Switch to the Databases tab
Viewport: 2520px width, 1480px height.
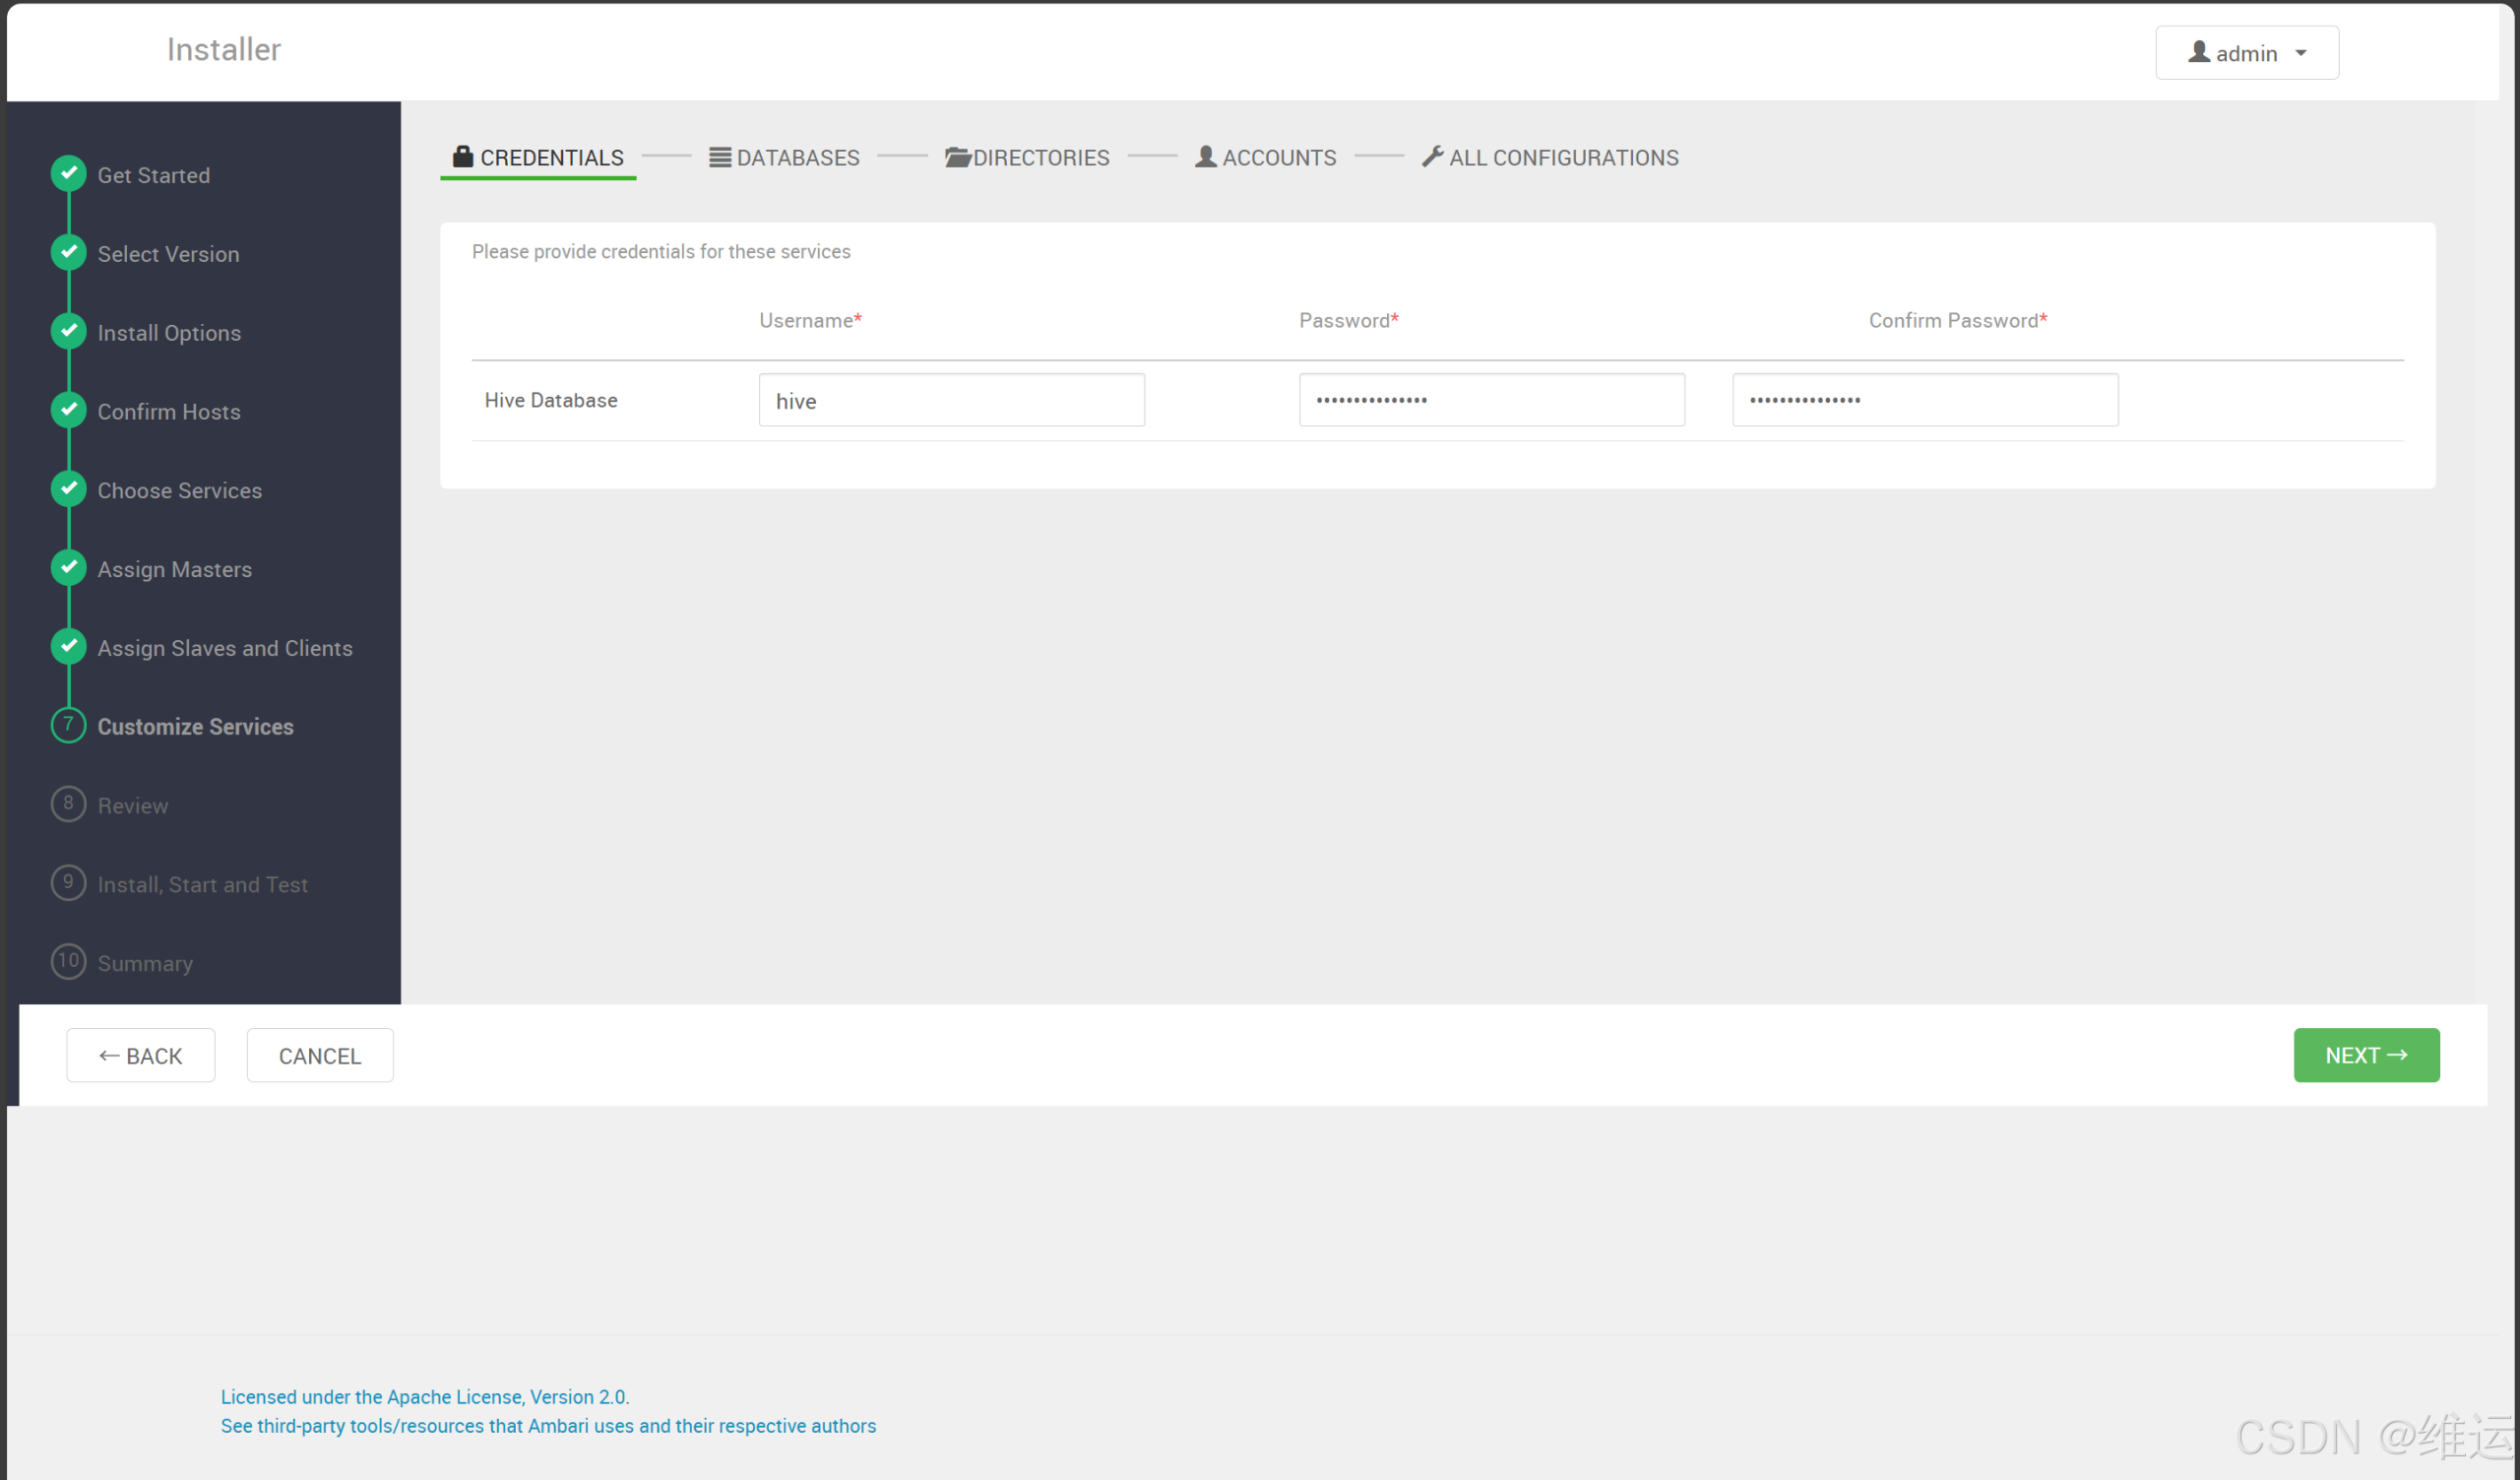pyautogui.click(x=797, y=157)
